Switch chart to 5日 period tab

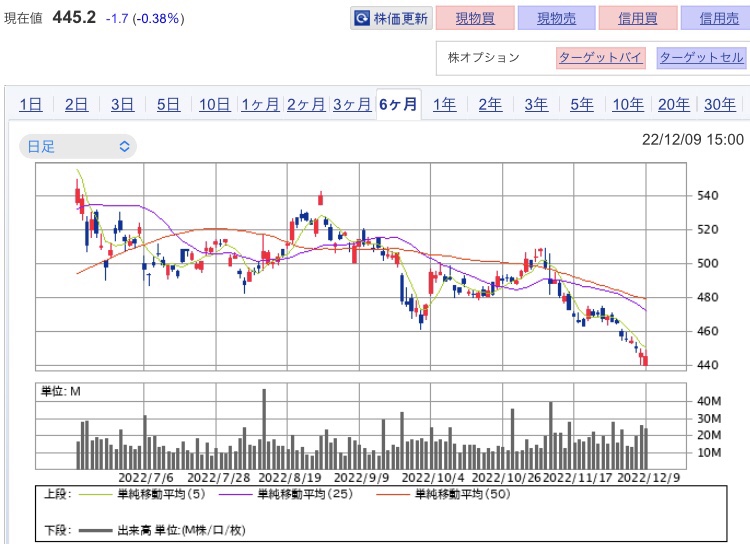[x=168, y=104]
